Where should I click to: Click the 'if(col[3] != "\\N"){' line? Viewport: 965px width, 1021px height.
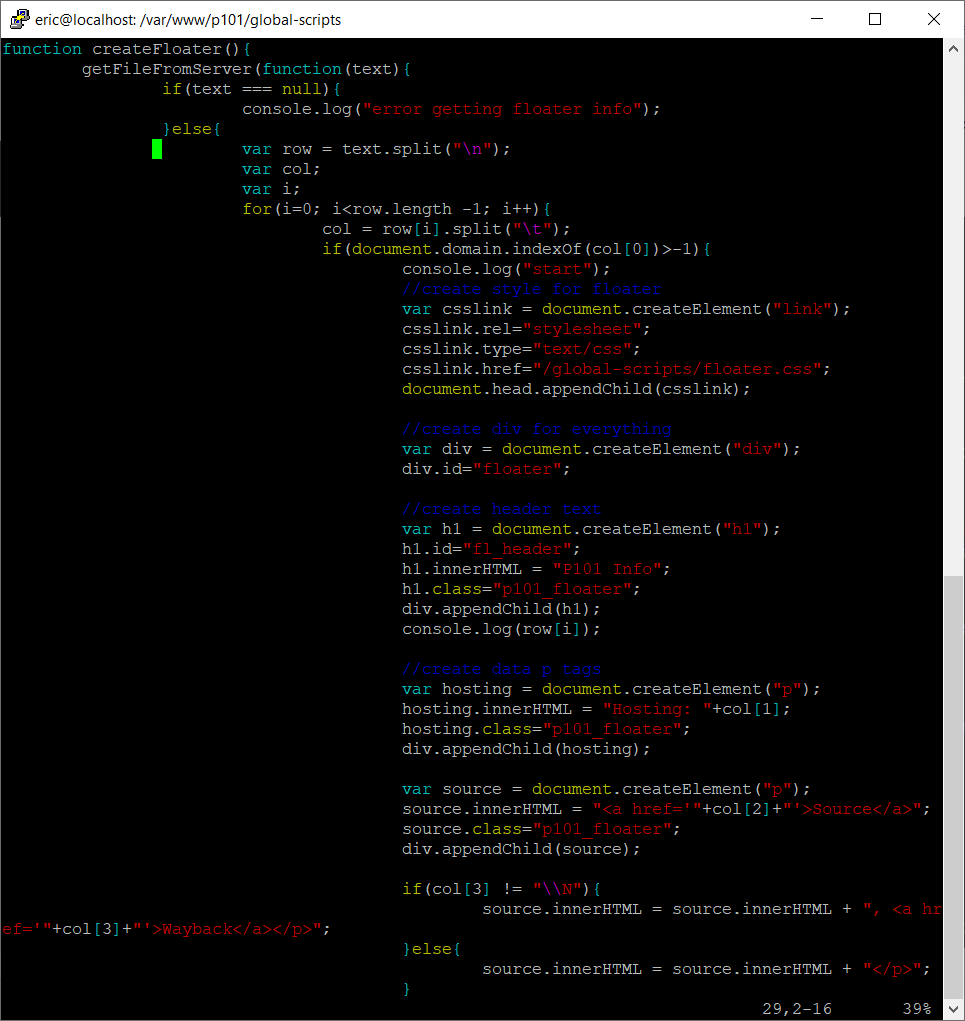(501, 889)
